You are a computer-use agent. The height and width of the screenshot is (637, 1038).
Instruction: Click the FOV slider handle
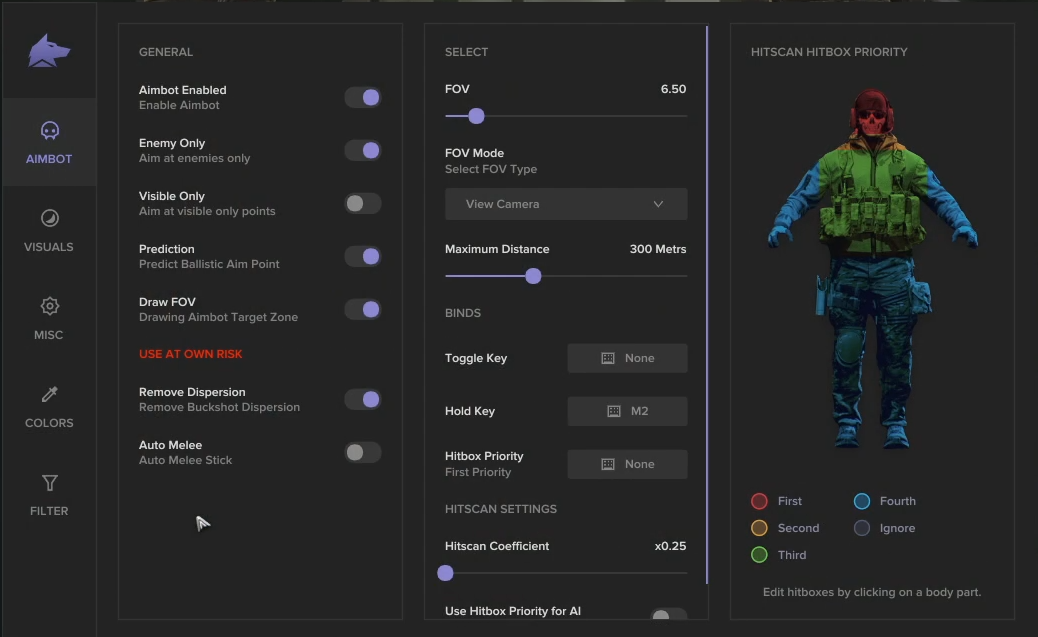(476, 116)
